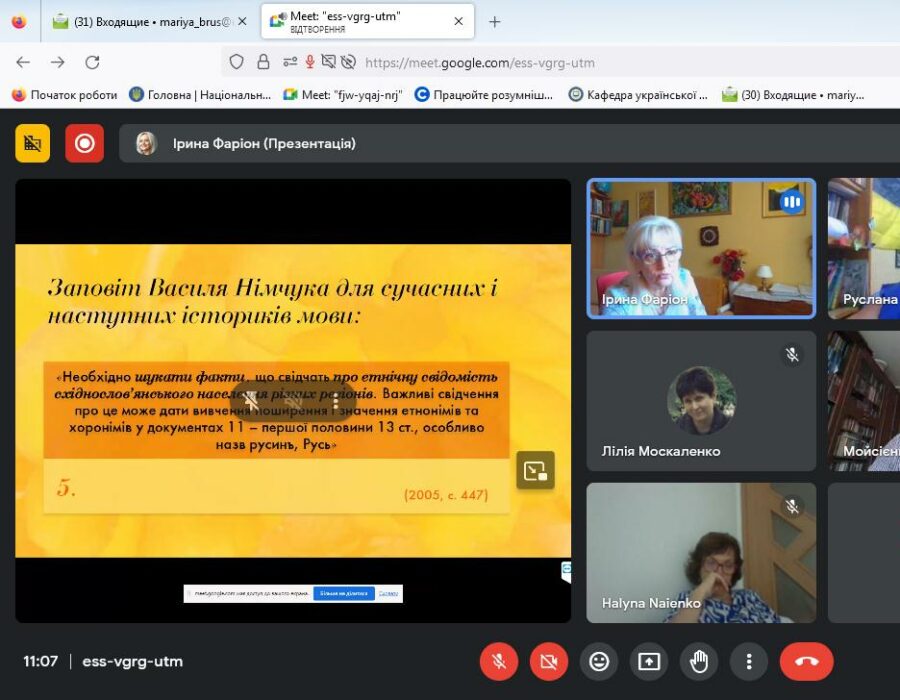The width and height of the screenshot is (900, 700).
Task: Open picture-in-picture for the presentation
Action: click(x=535, y=470)
